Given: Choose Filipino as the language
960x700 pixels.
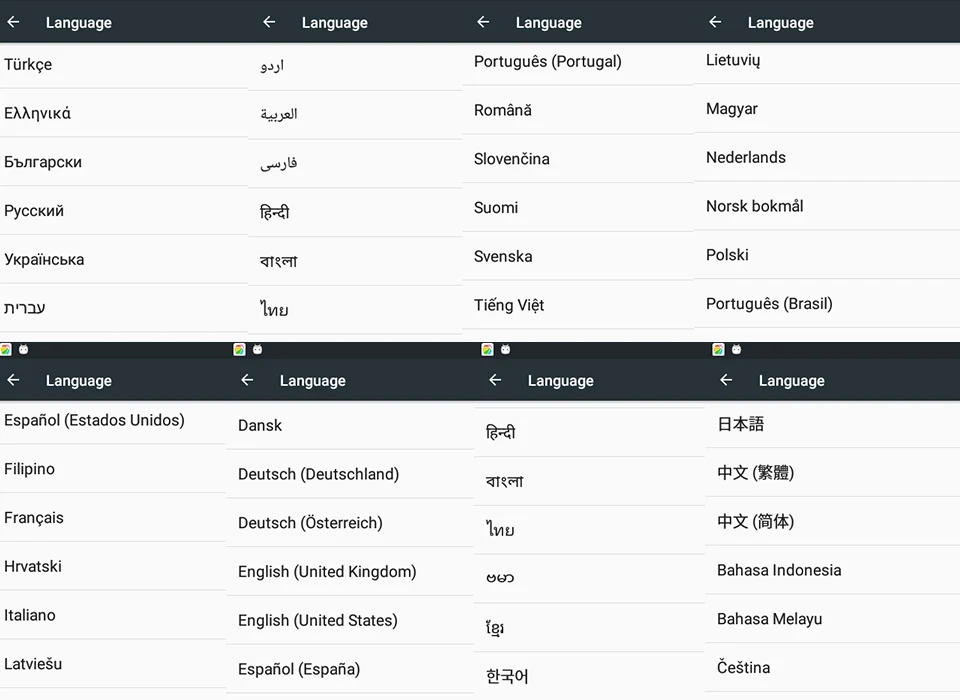Looking at the screenshot, I should (x=30, y=469).
